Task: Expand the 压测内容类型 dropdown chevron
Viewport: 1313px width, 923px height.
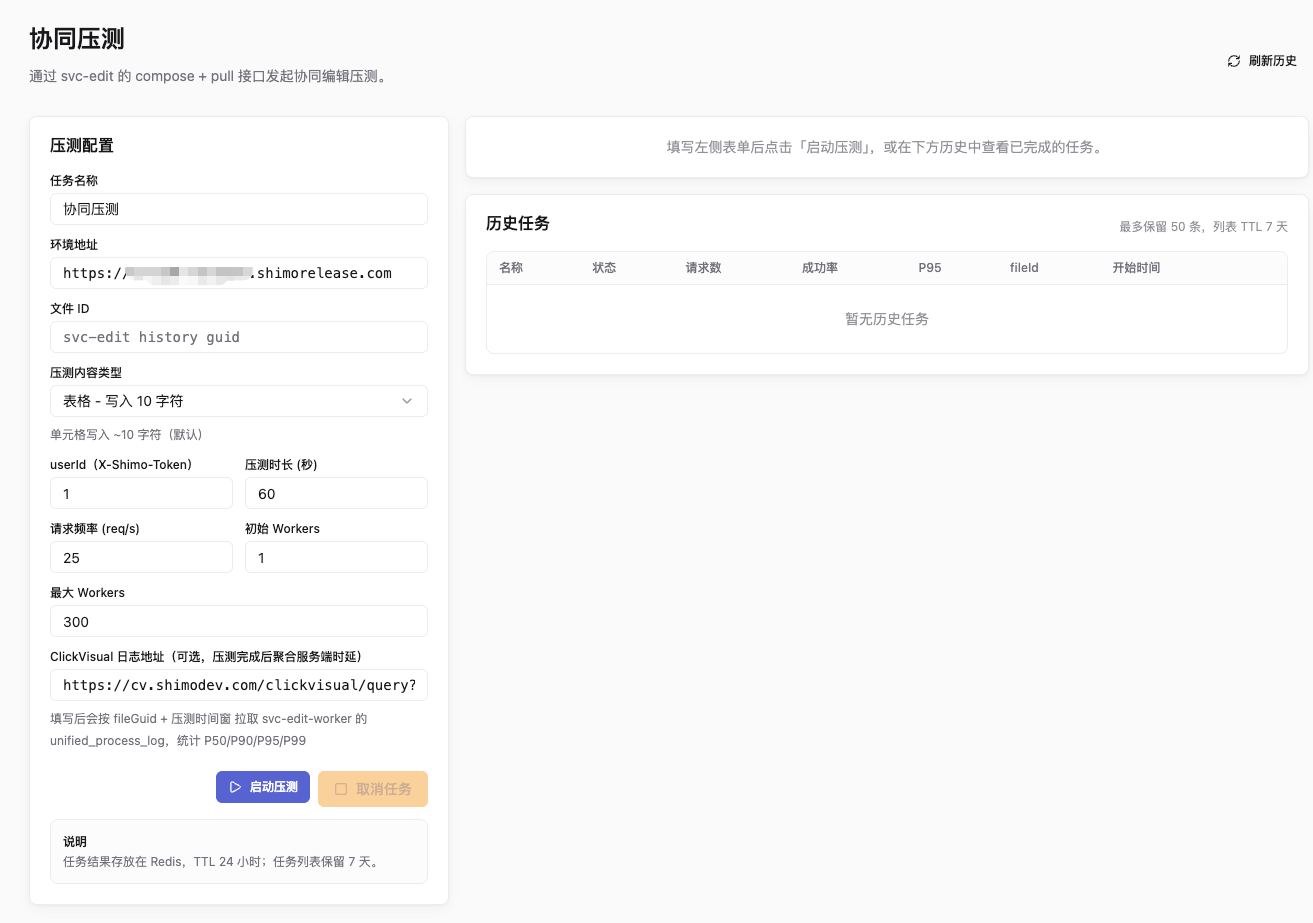Action: (407, 401)
